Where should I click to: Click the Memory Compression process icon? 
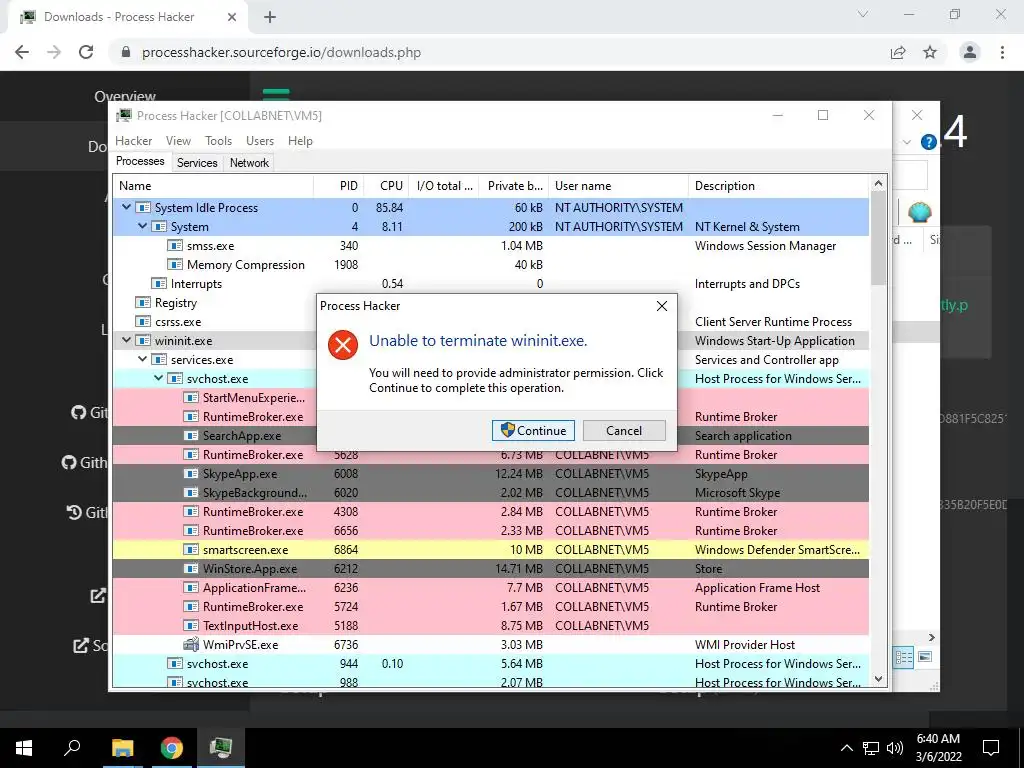click(x=174, y=264)
